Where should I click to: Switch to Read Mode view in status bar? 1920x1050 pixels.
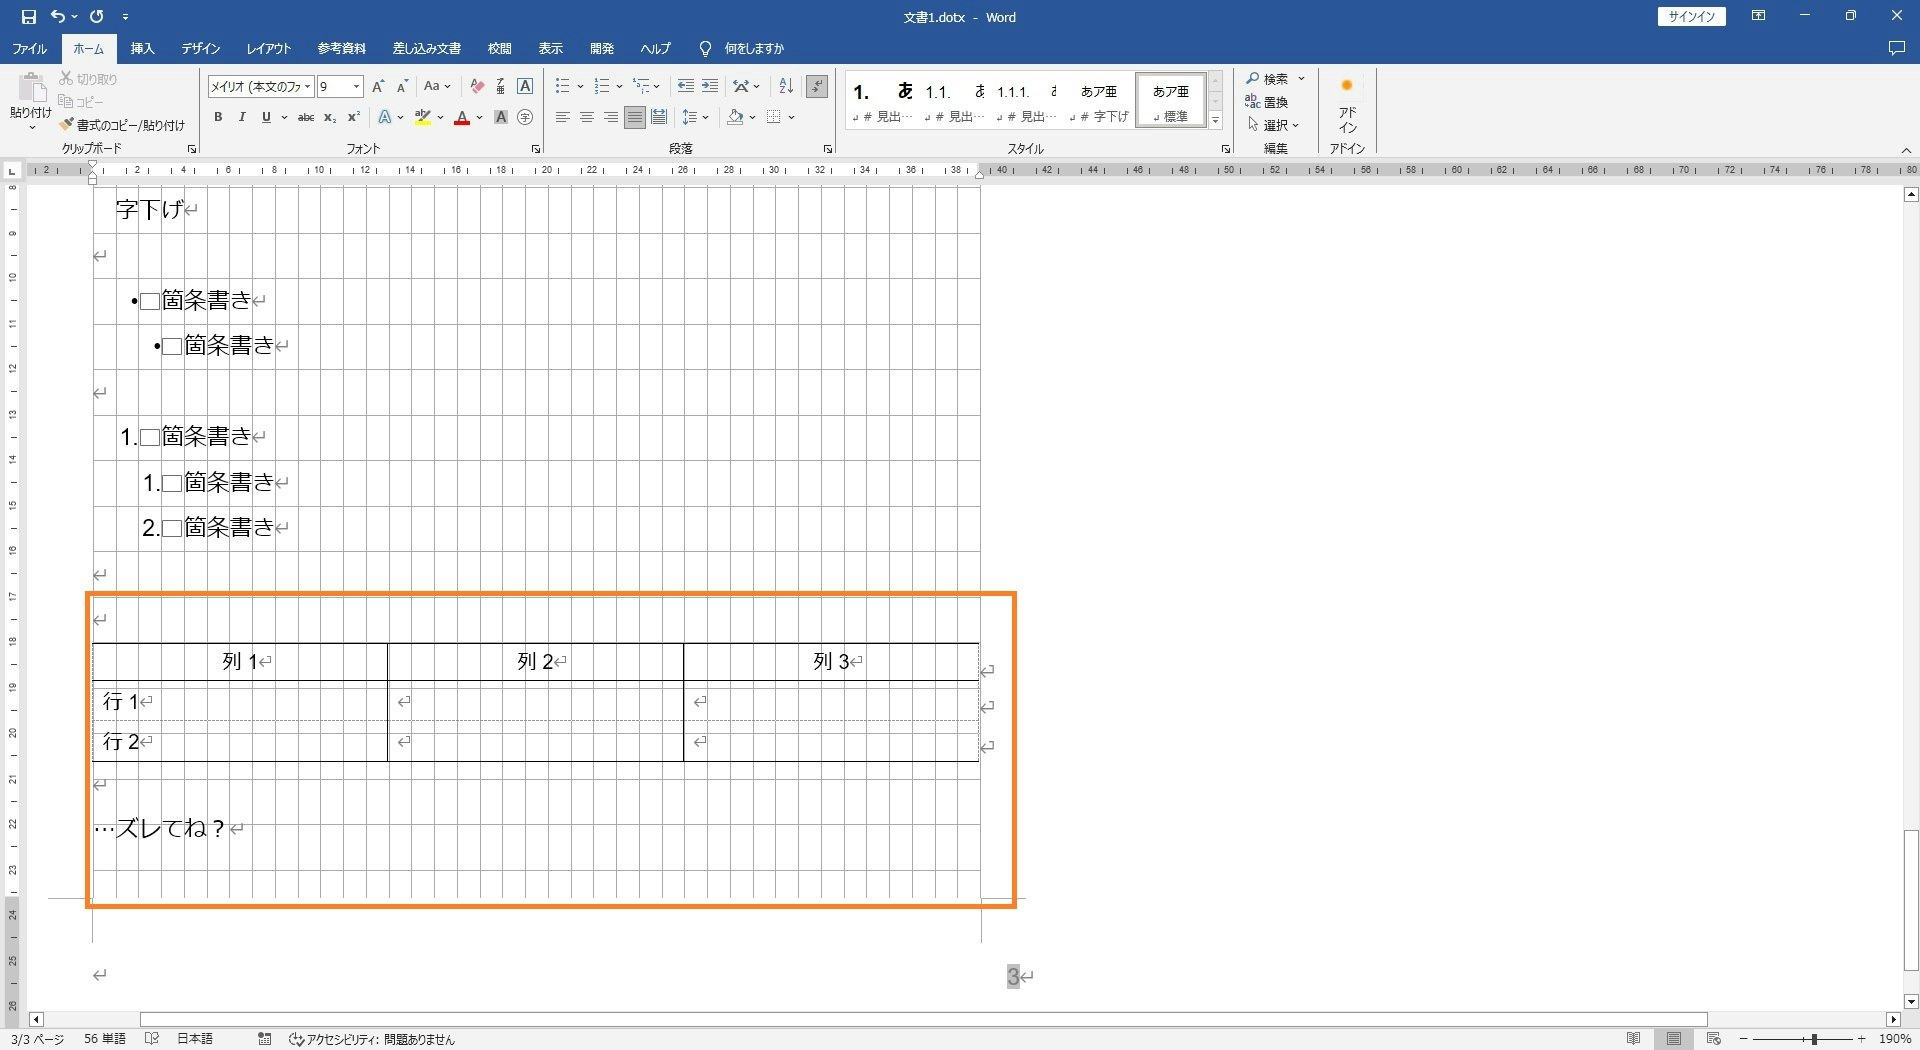pyautogui.click(x=1634, y=1039)
